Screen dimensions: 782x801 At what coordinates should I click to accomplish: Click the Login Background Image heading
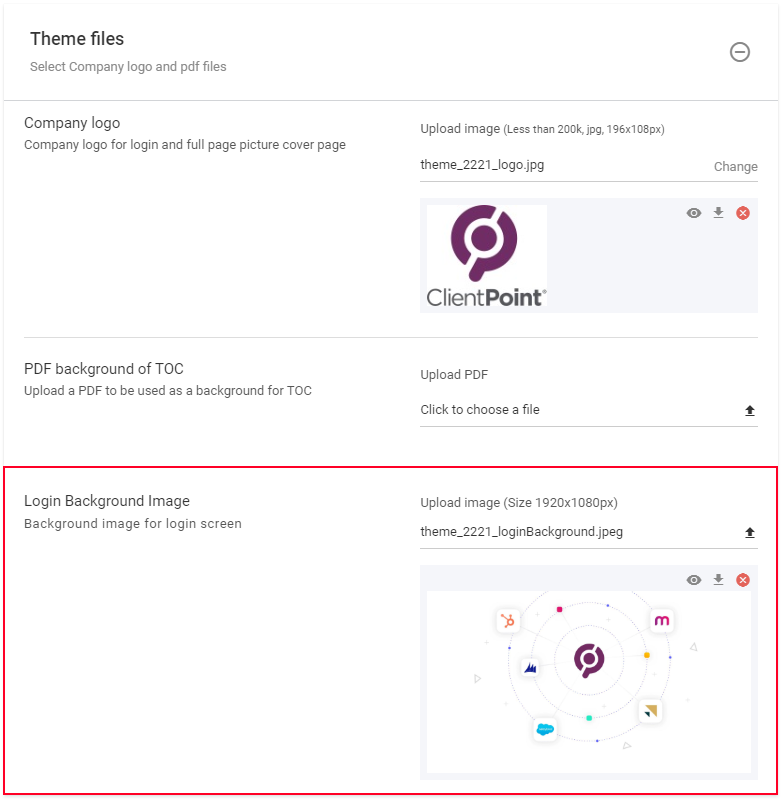pos(107,501)
